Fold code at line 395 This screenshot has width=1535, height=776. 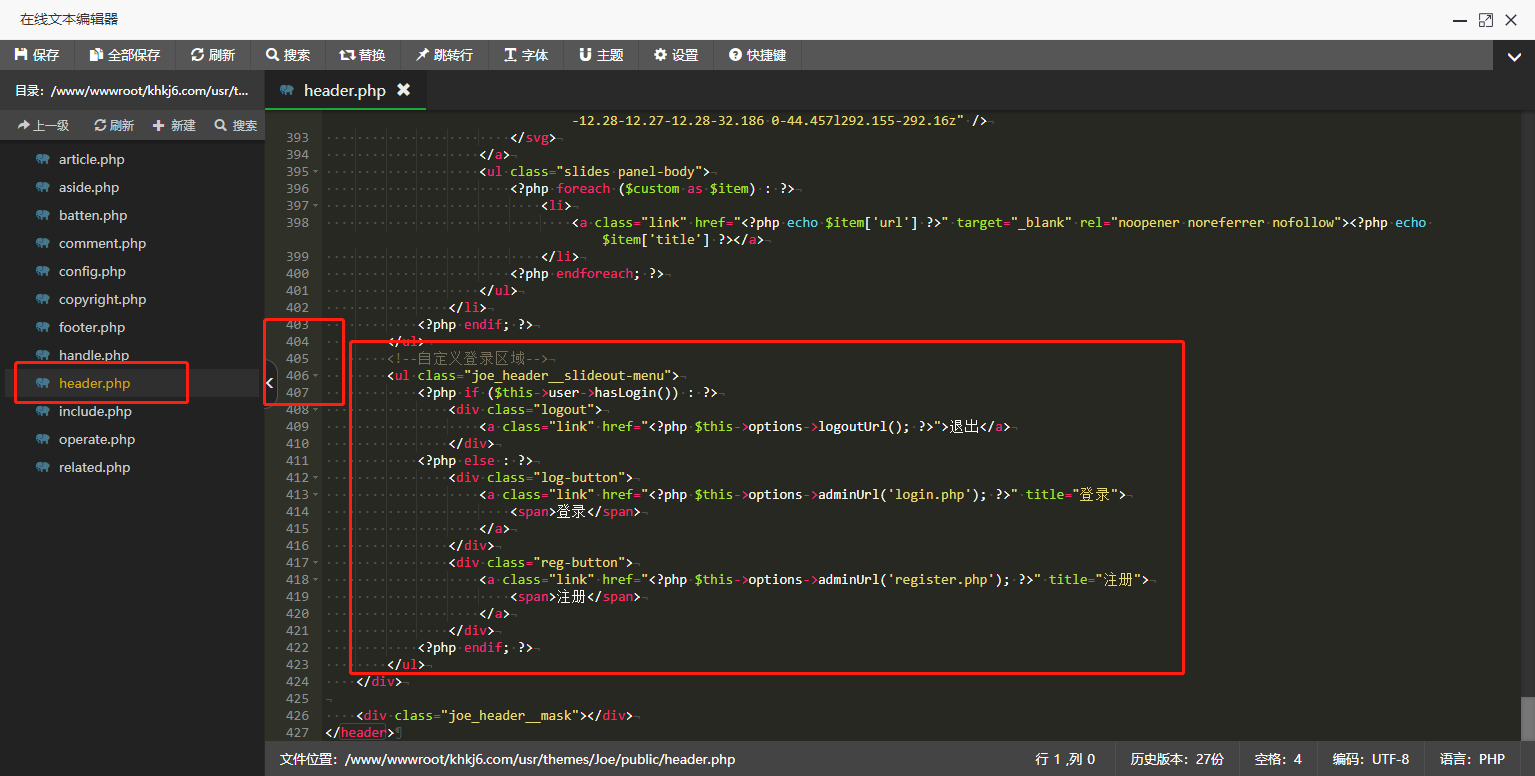point(316,172)
